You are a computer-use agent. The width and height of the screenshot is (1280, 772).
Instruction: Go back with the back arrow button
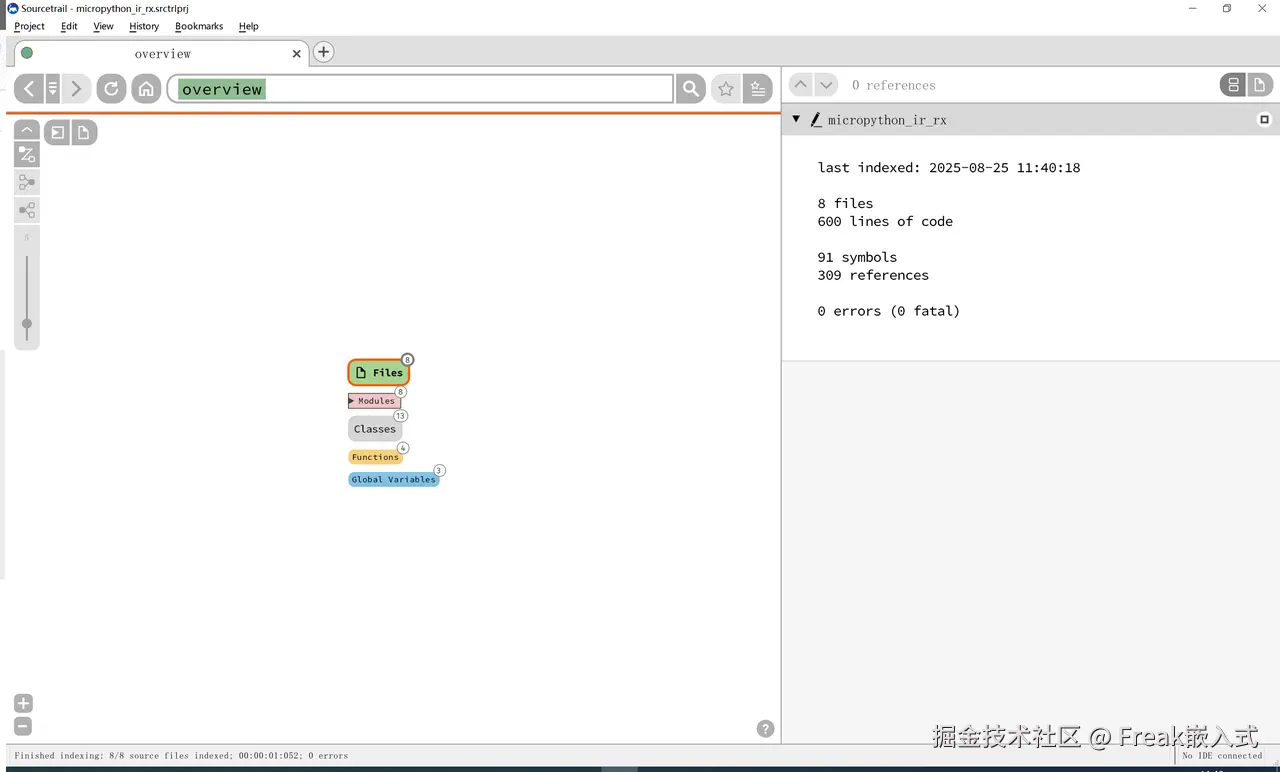29,89
